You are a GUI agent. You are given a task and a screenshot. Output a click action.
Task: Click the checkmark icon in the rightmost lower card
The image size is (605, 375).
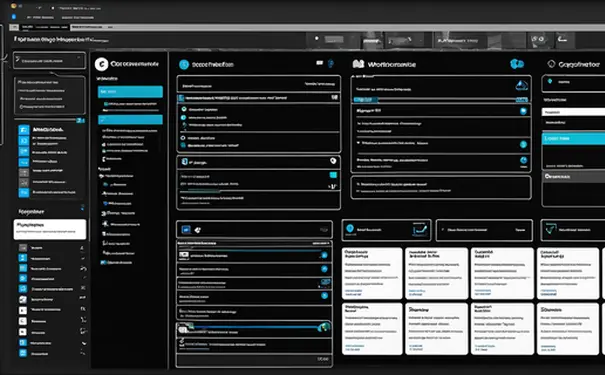pyautogui.click(x=549, y=230)
